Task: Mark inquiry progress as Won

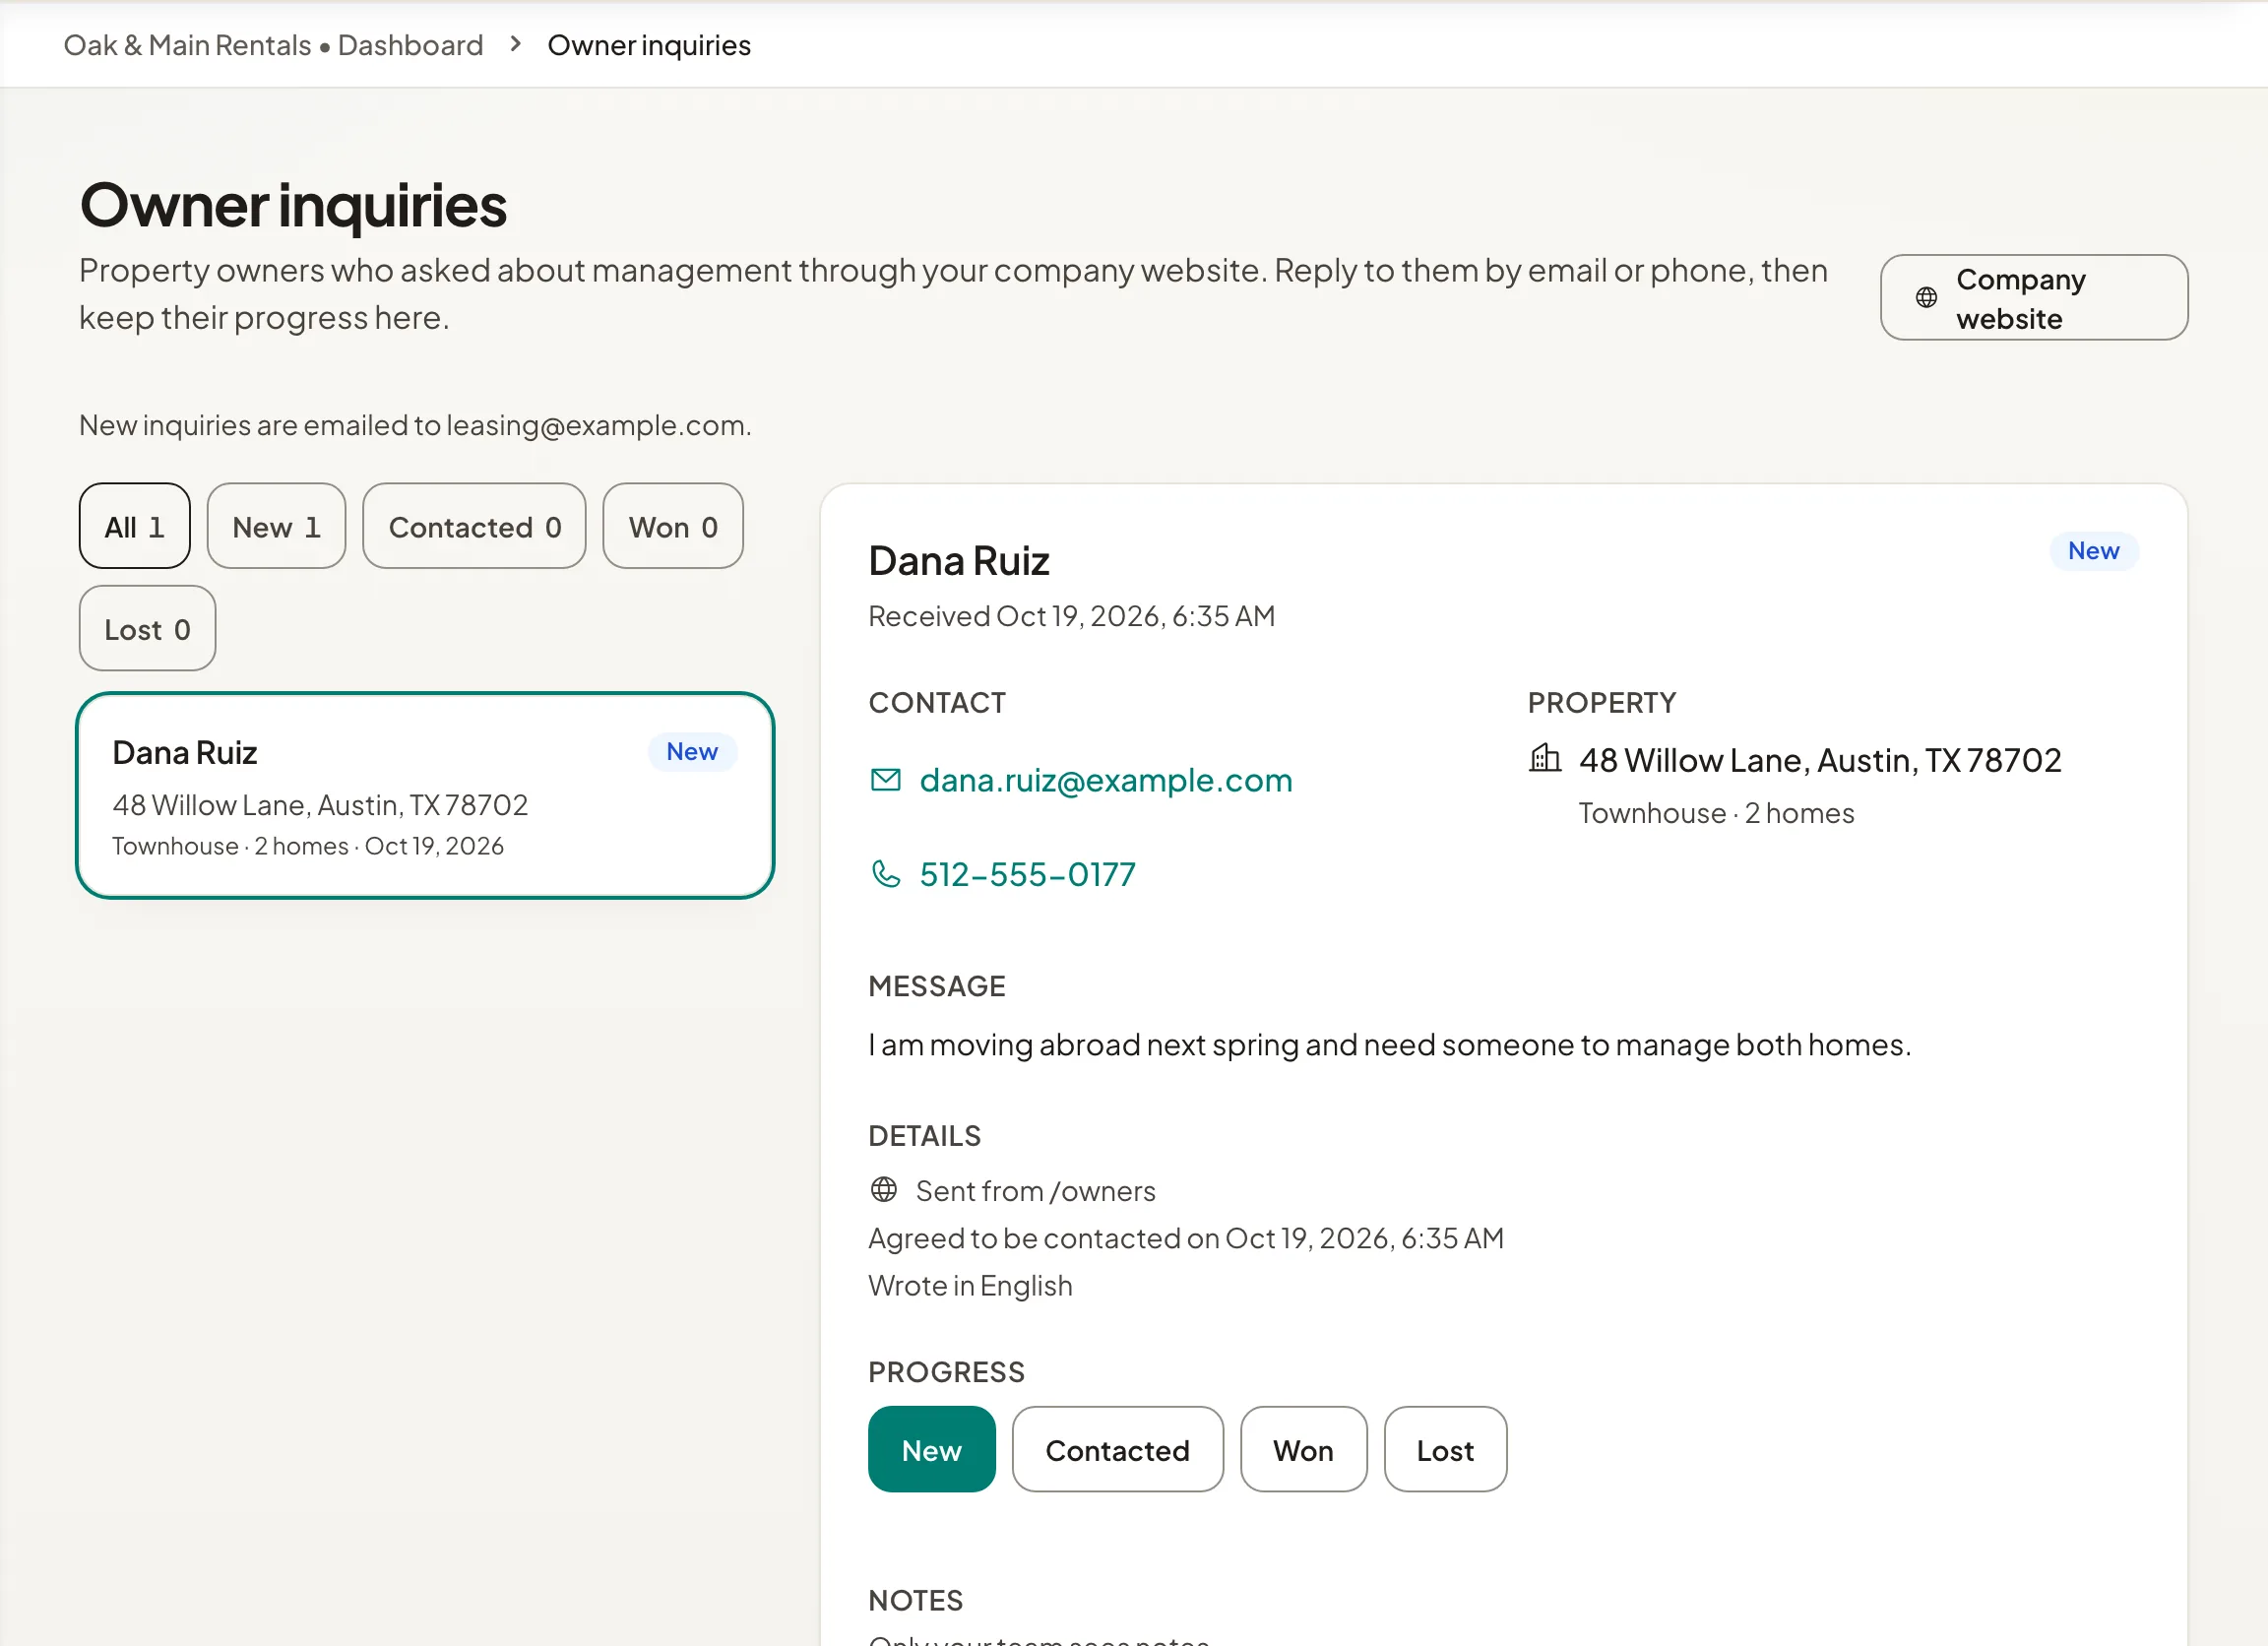Action: (x=1303, y=1449)
